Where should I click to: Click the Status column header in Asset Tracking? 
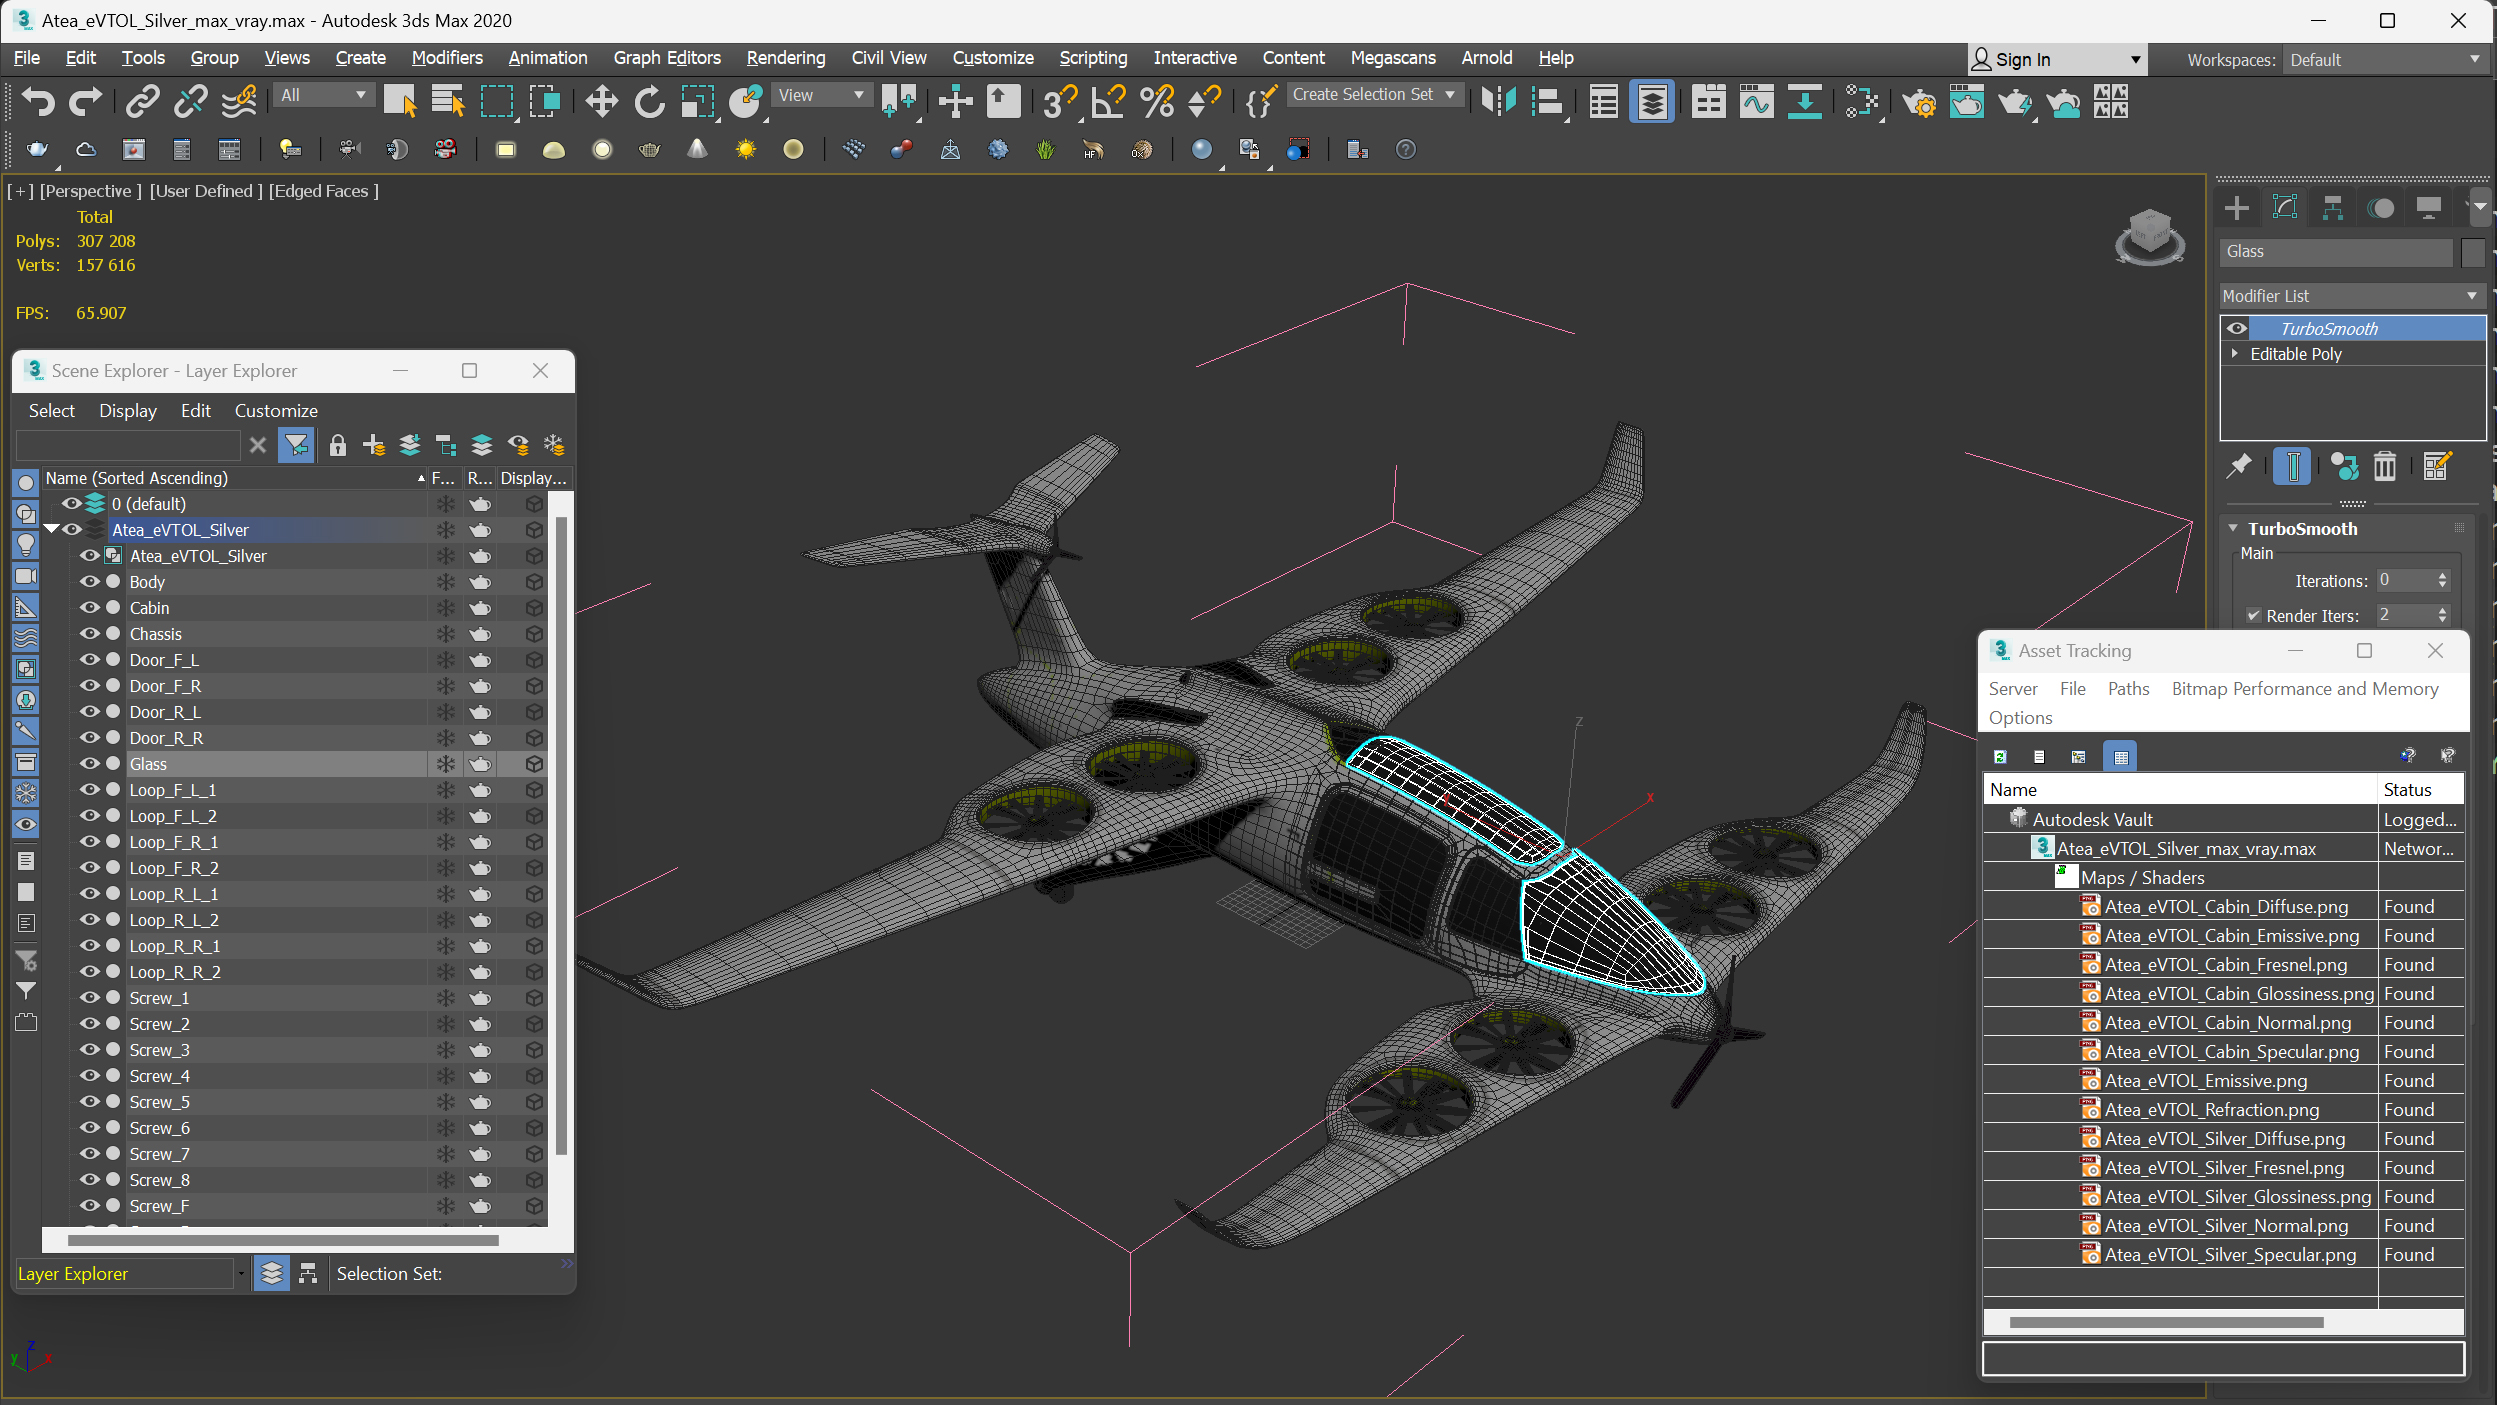[x=2419, y=789]
